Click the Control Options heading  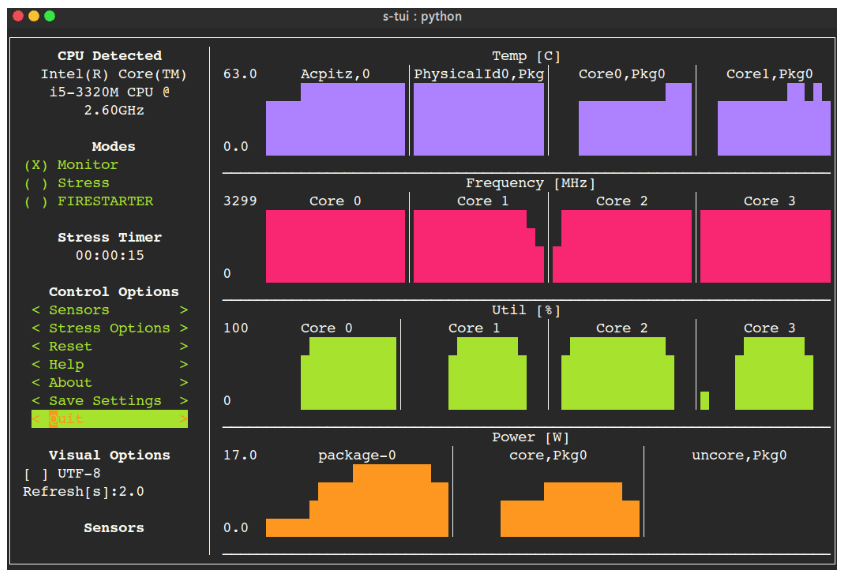112,291
